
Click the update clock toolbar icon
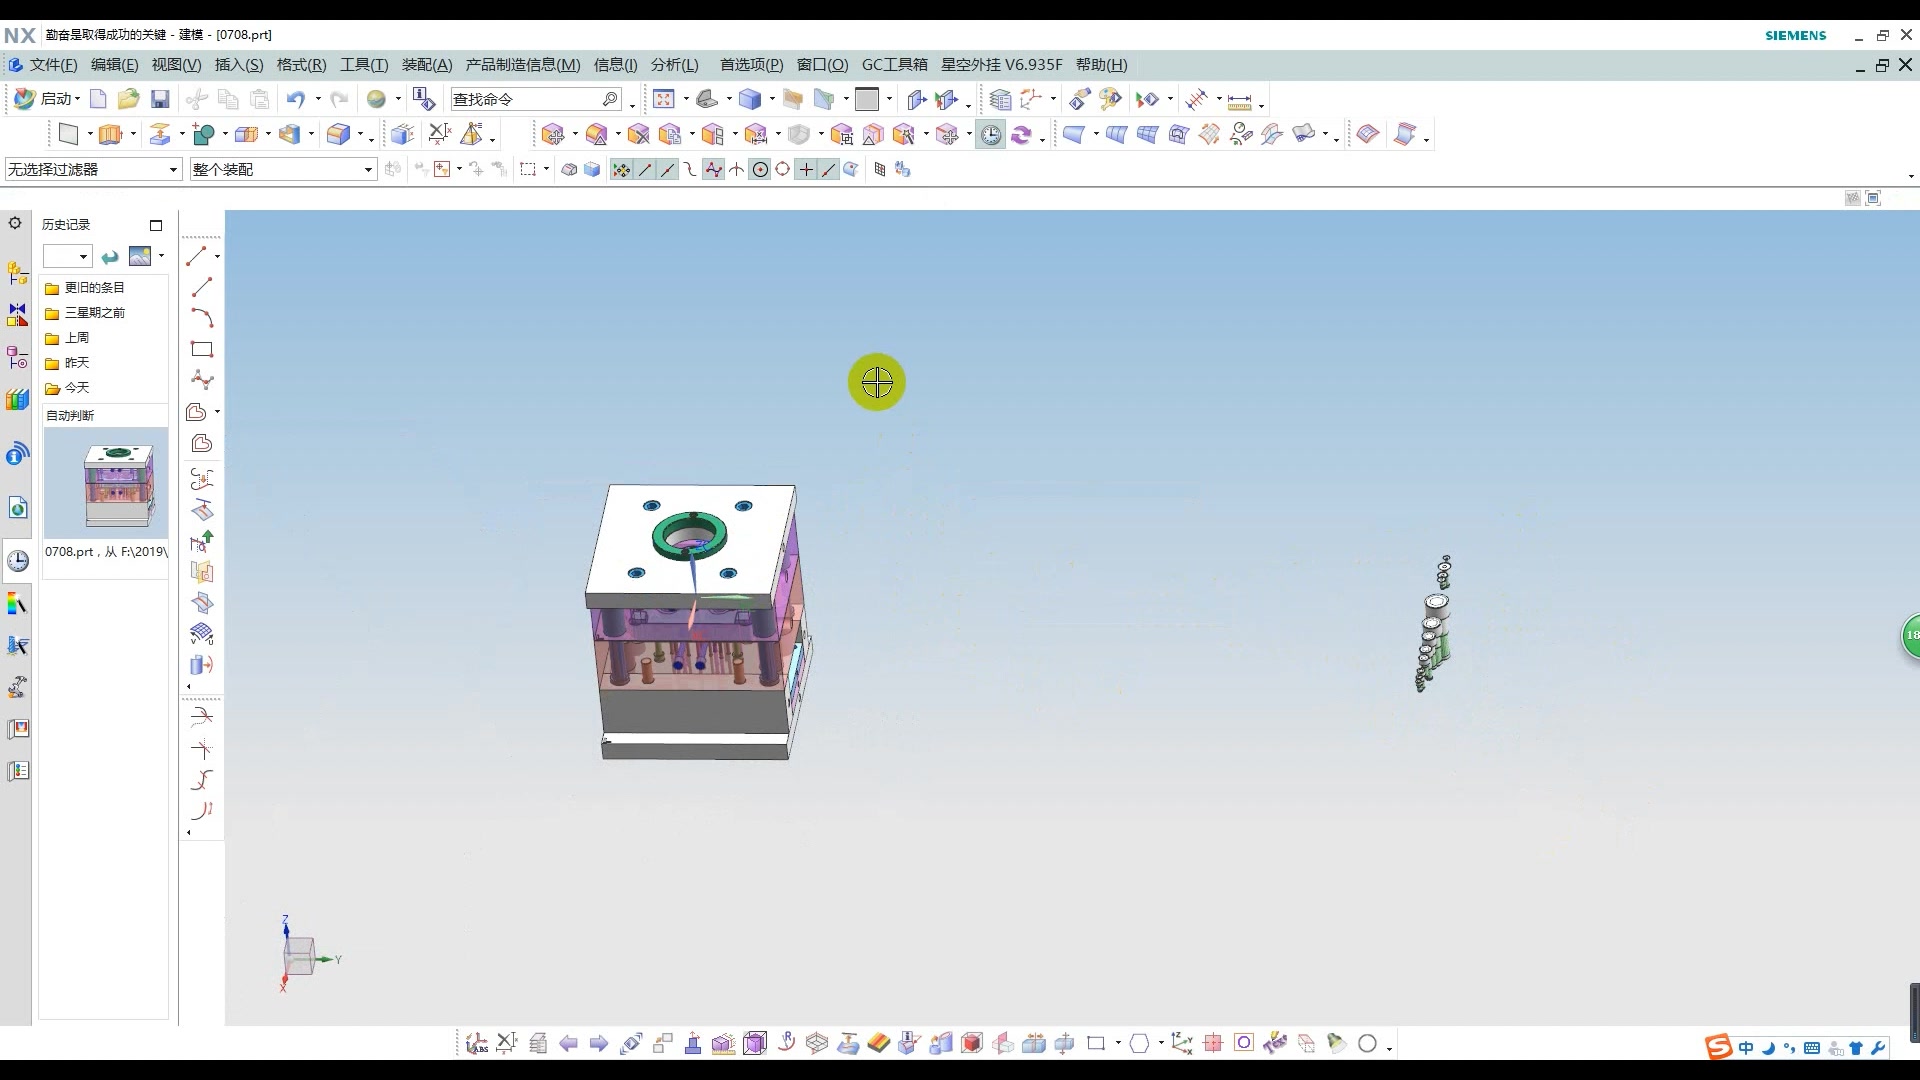click(x=990, y=135)
